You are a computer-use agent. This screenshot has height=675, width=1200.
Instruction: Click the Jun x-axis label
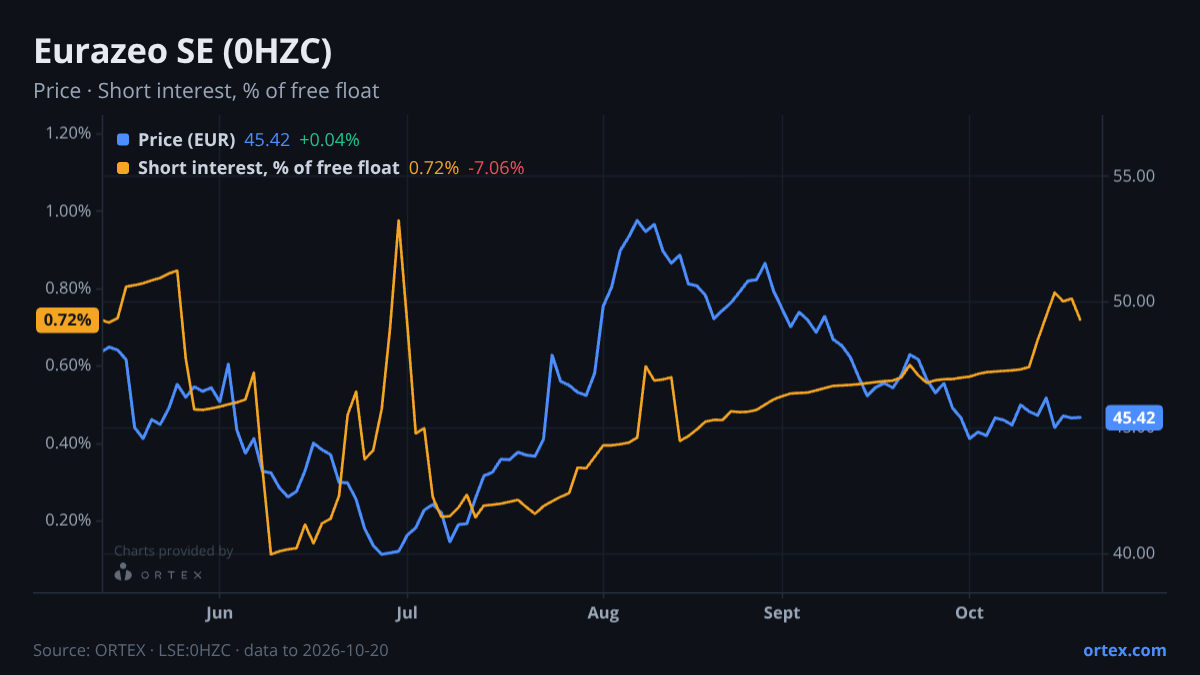pos(218,613)
